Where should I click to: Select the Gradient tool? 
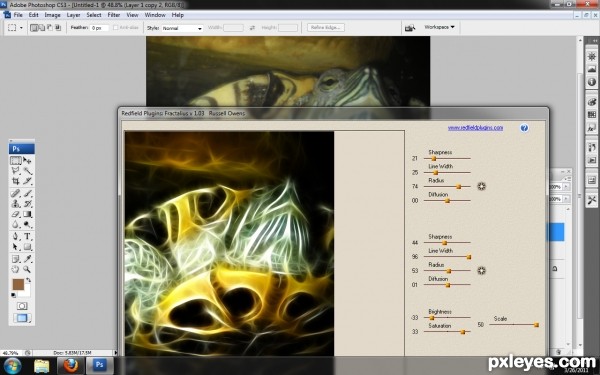[27, 214]
